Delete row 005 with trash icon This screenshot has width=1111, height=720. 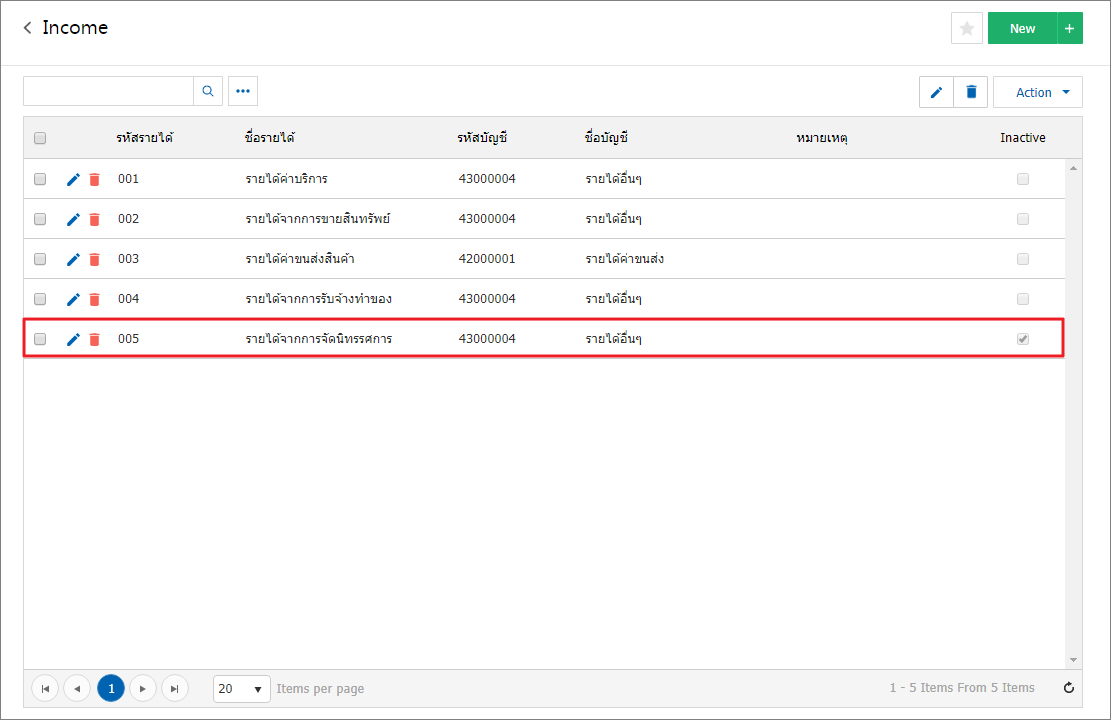[94, 339]
